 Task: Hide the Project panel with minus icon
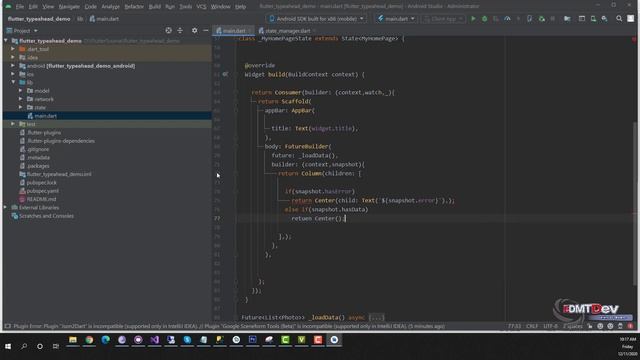[206, 31]
